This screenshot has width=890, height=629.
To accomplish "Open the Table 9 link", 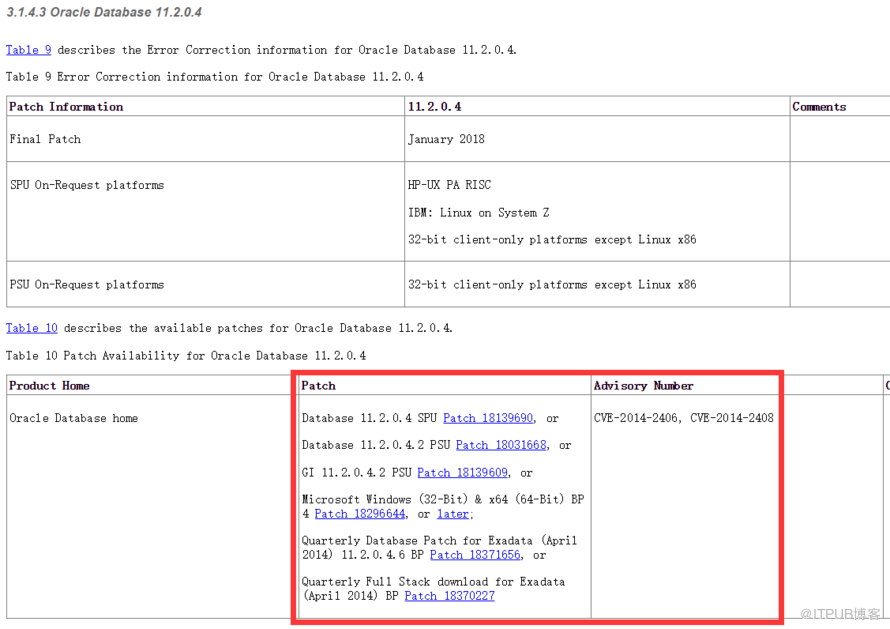I will [28, 50].
